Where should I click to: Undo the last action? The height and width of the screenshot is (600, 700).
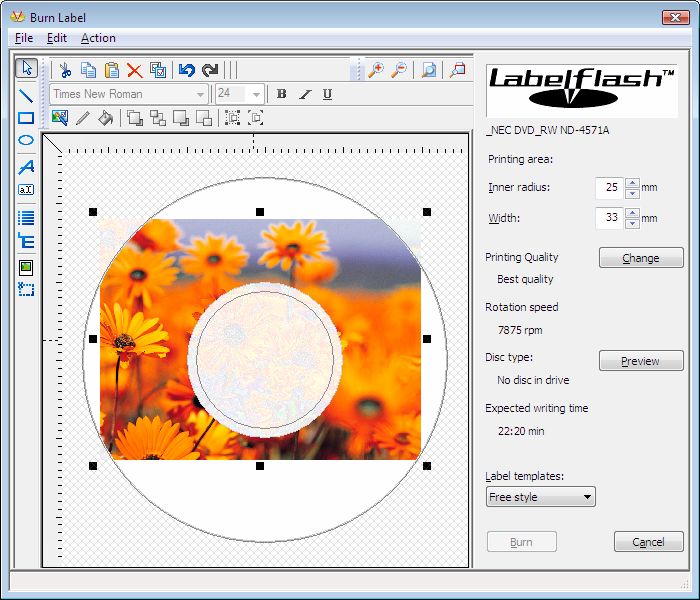(187, 70)
